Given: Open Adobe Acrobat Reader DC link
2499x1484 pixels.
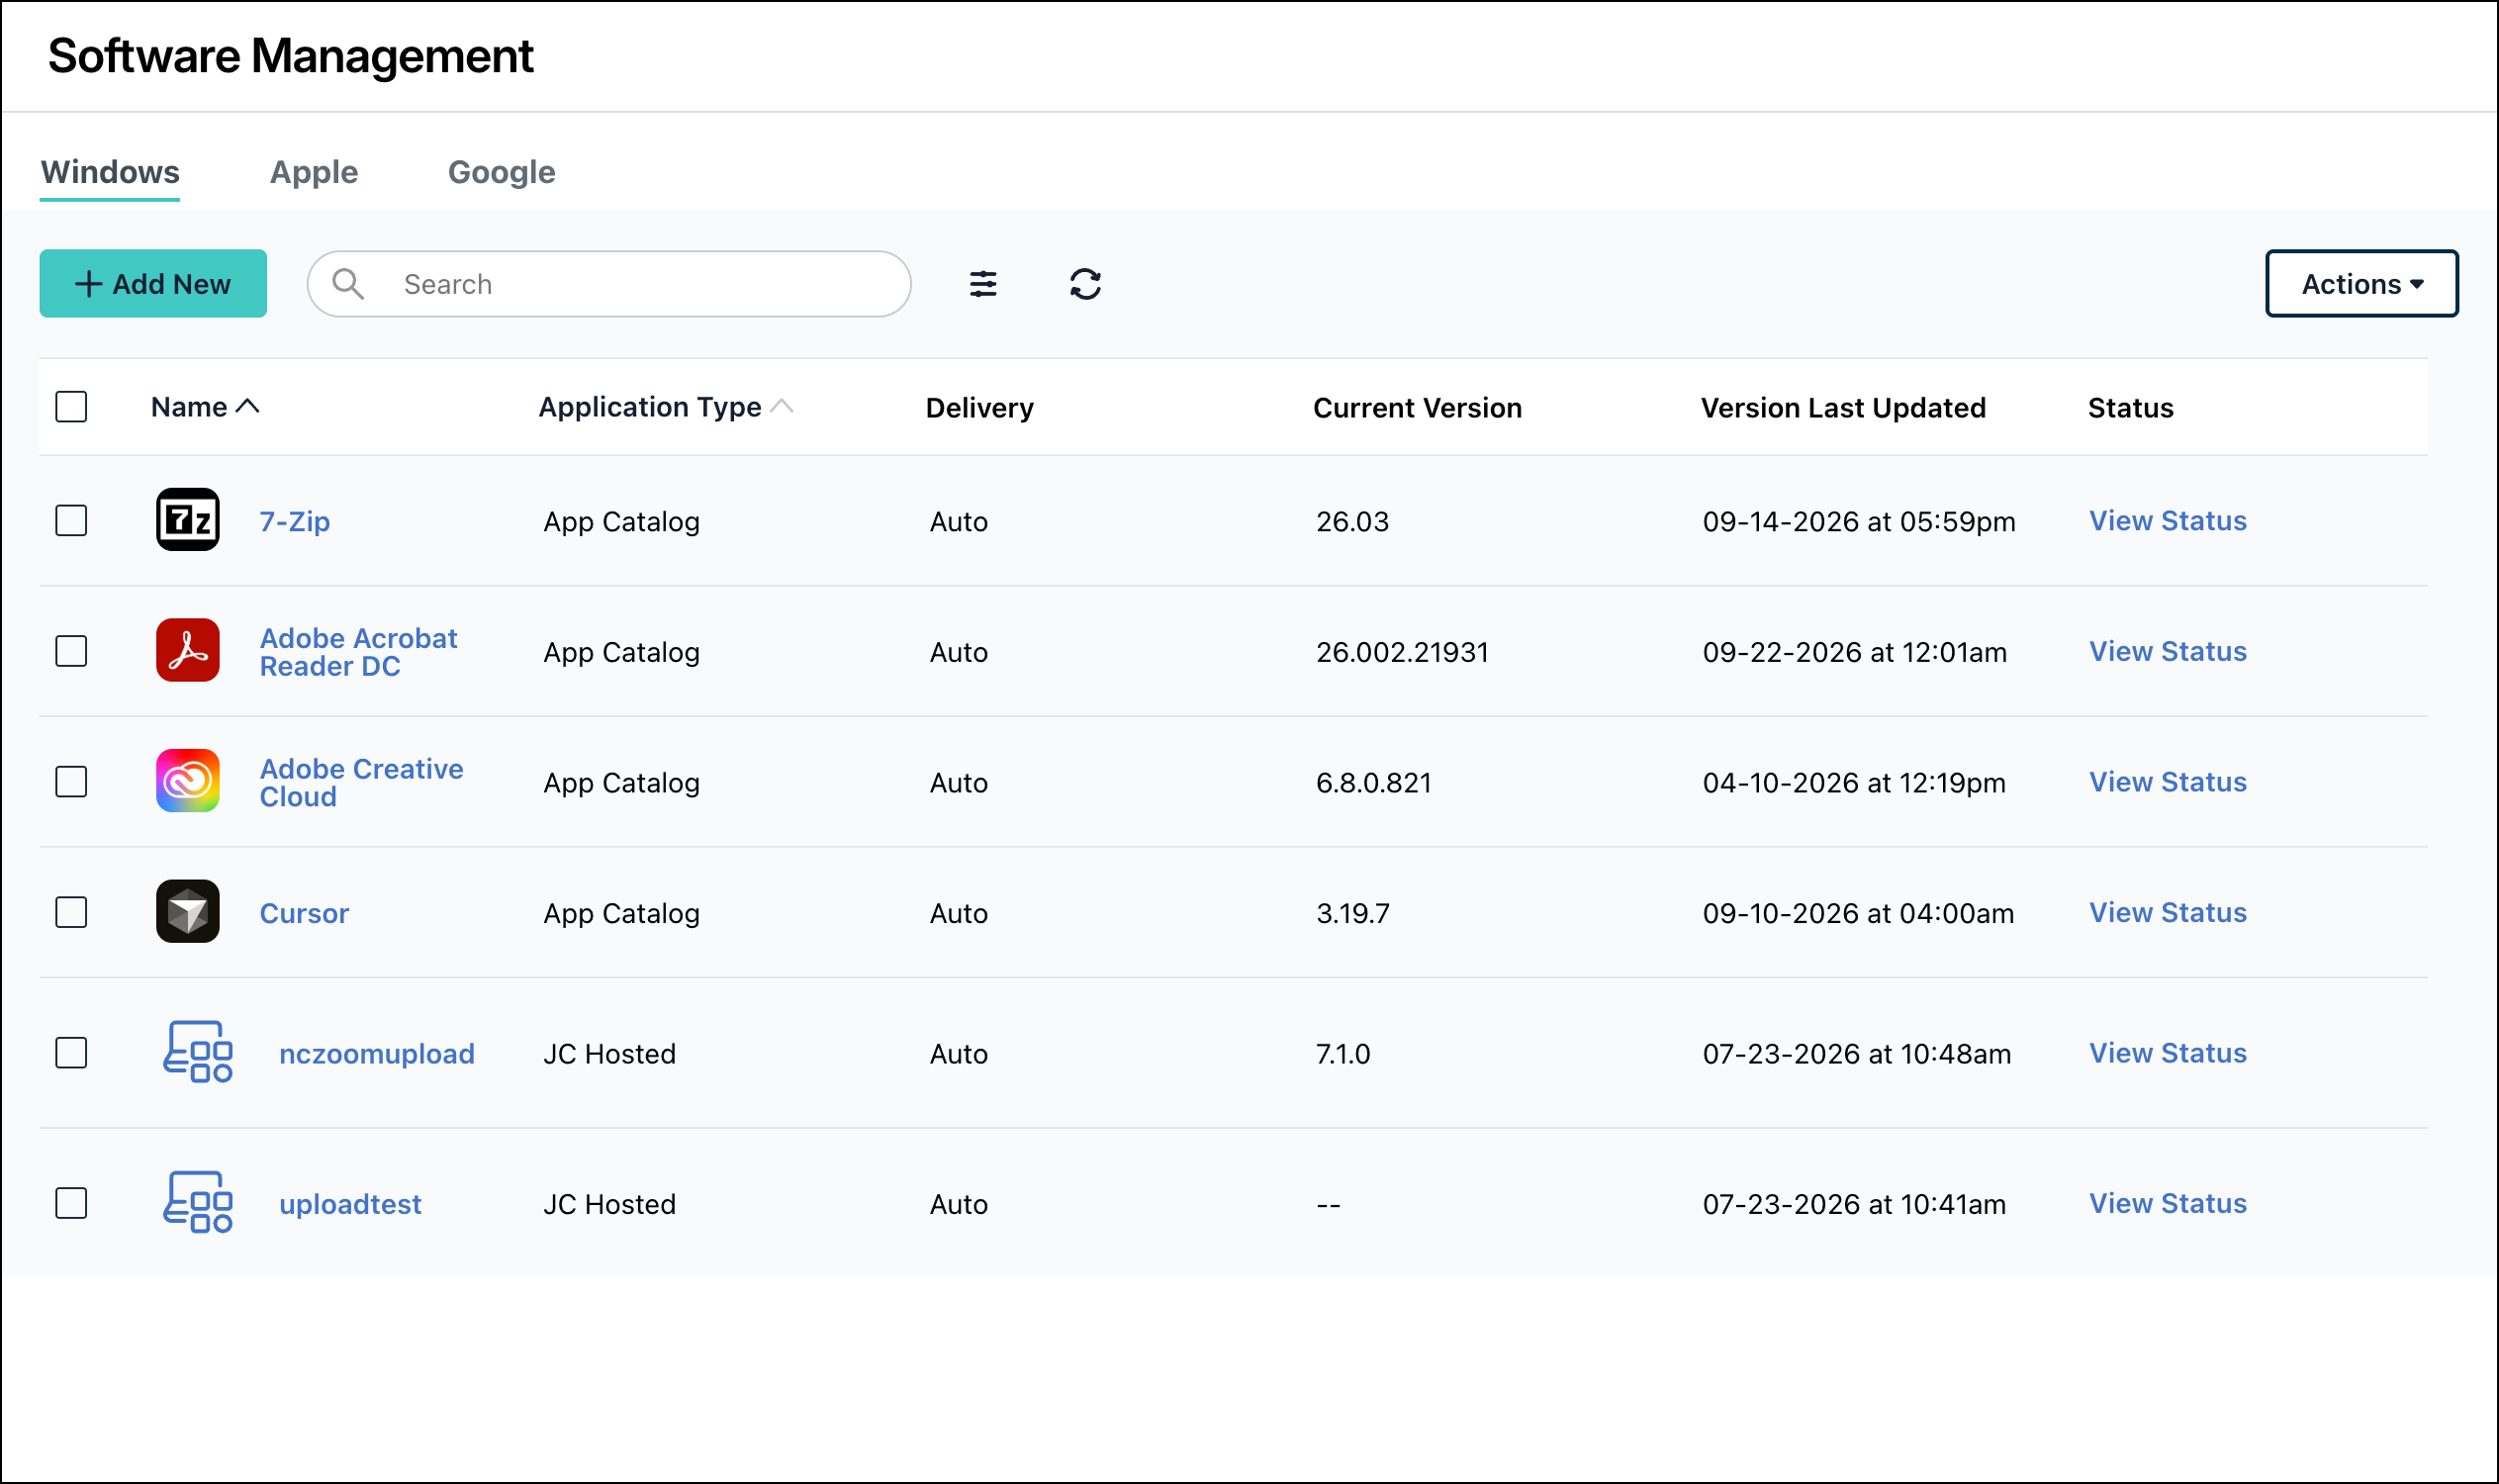Looking at the screenshot, I should [358, 652].
